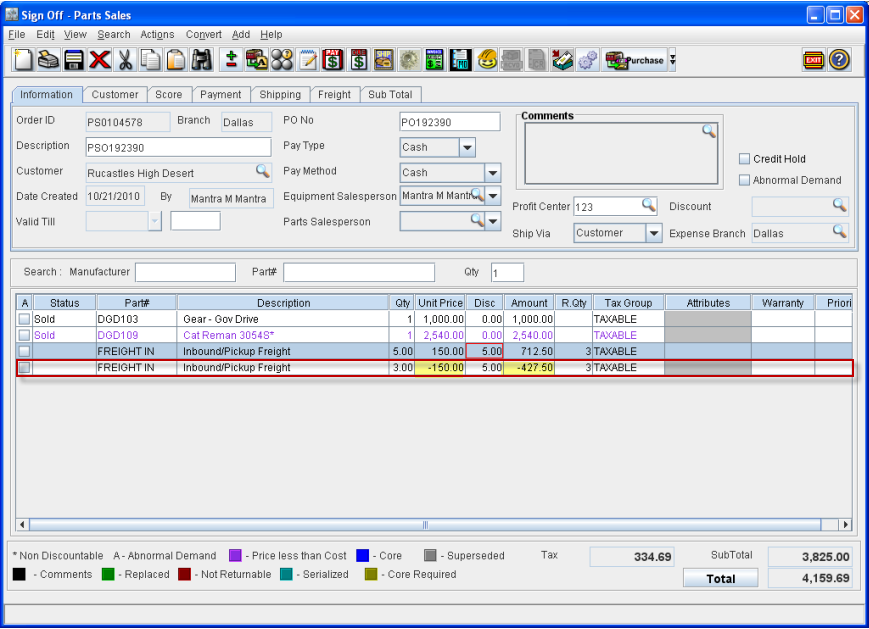Check the box for DGD103 row
Image resolution: width=869 pixels, height=629 pixels.
(x=24, y=319)
